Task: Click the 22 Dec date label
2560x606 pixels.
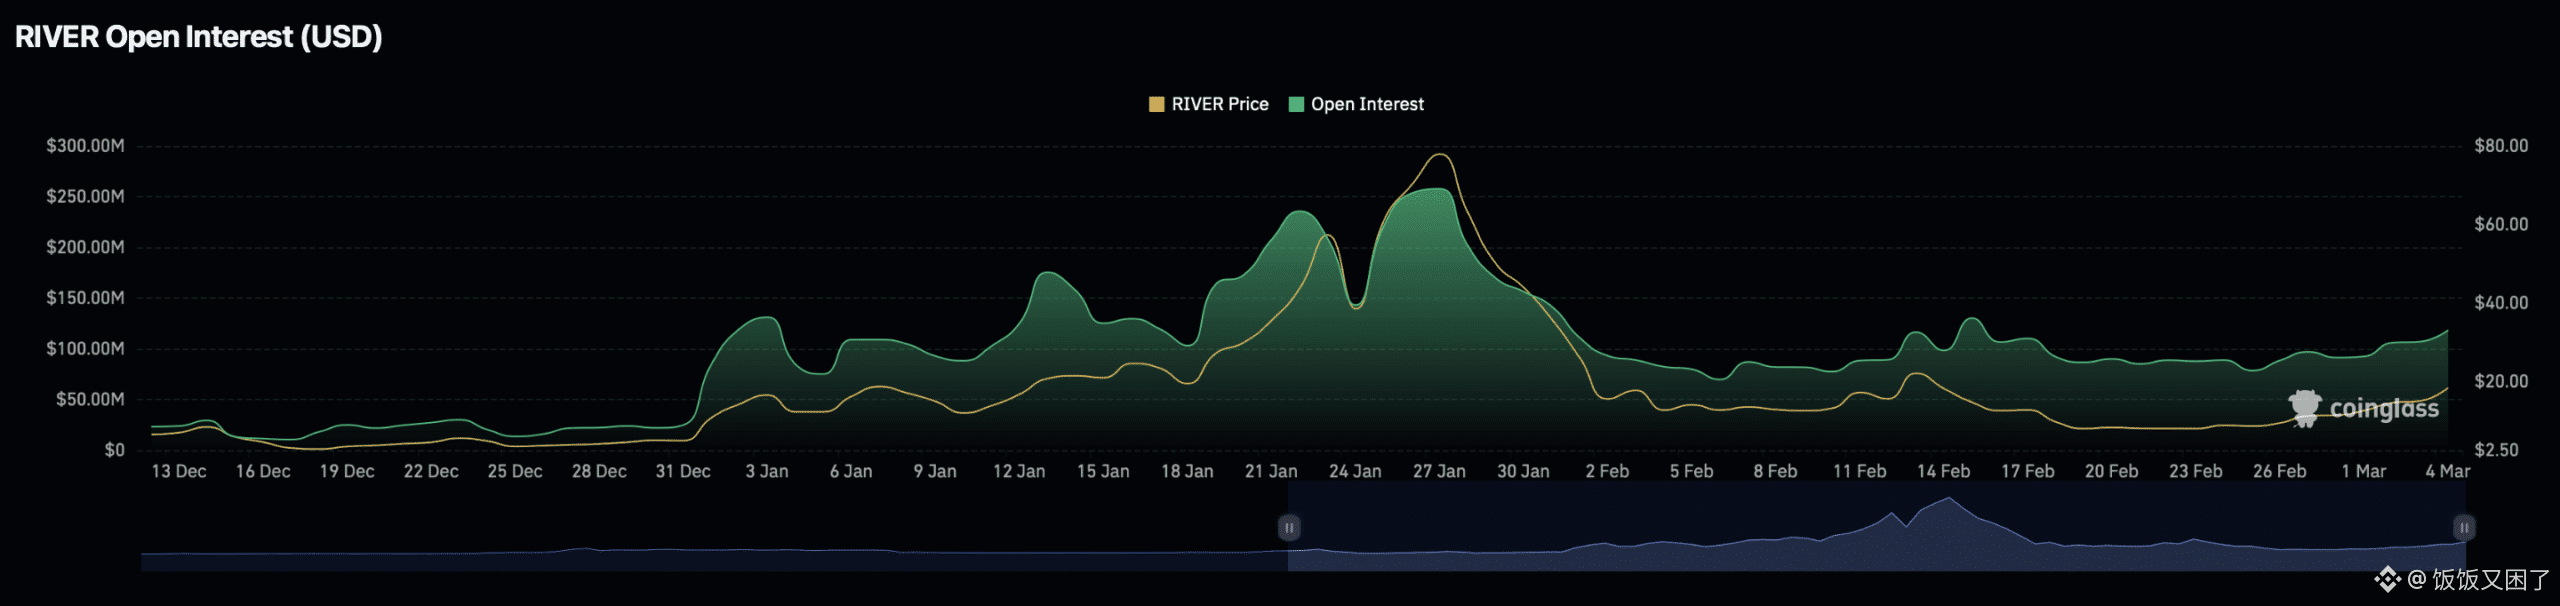Action: pos(431,471)
